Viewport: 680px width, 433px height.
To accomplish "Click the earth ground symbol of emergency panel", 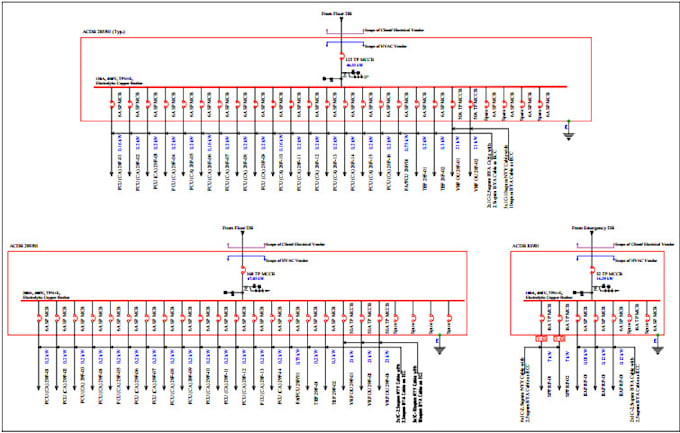I will [x=657, y=350].
